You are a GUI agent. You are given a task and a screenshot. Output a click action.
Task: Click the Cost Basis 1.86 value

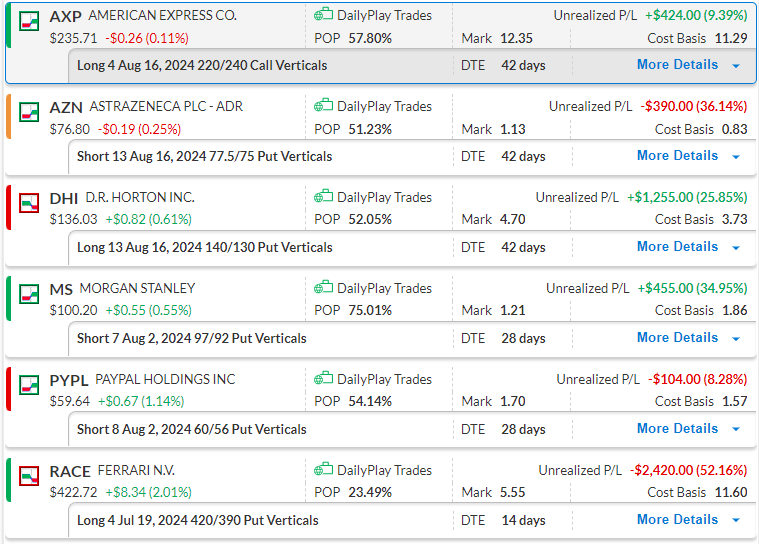coord(735,310)
